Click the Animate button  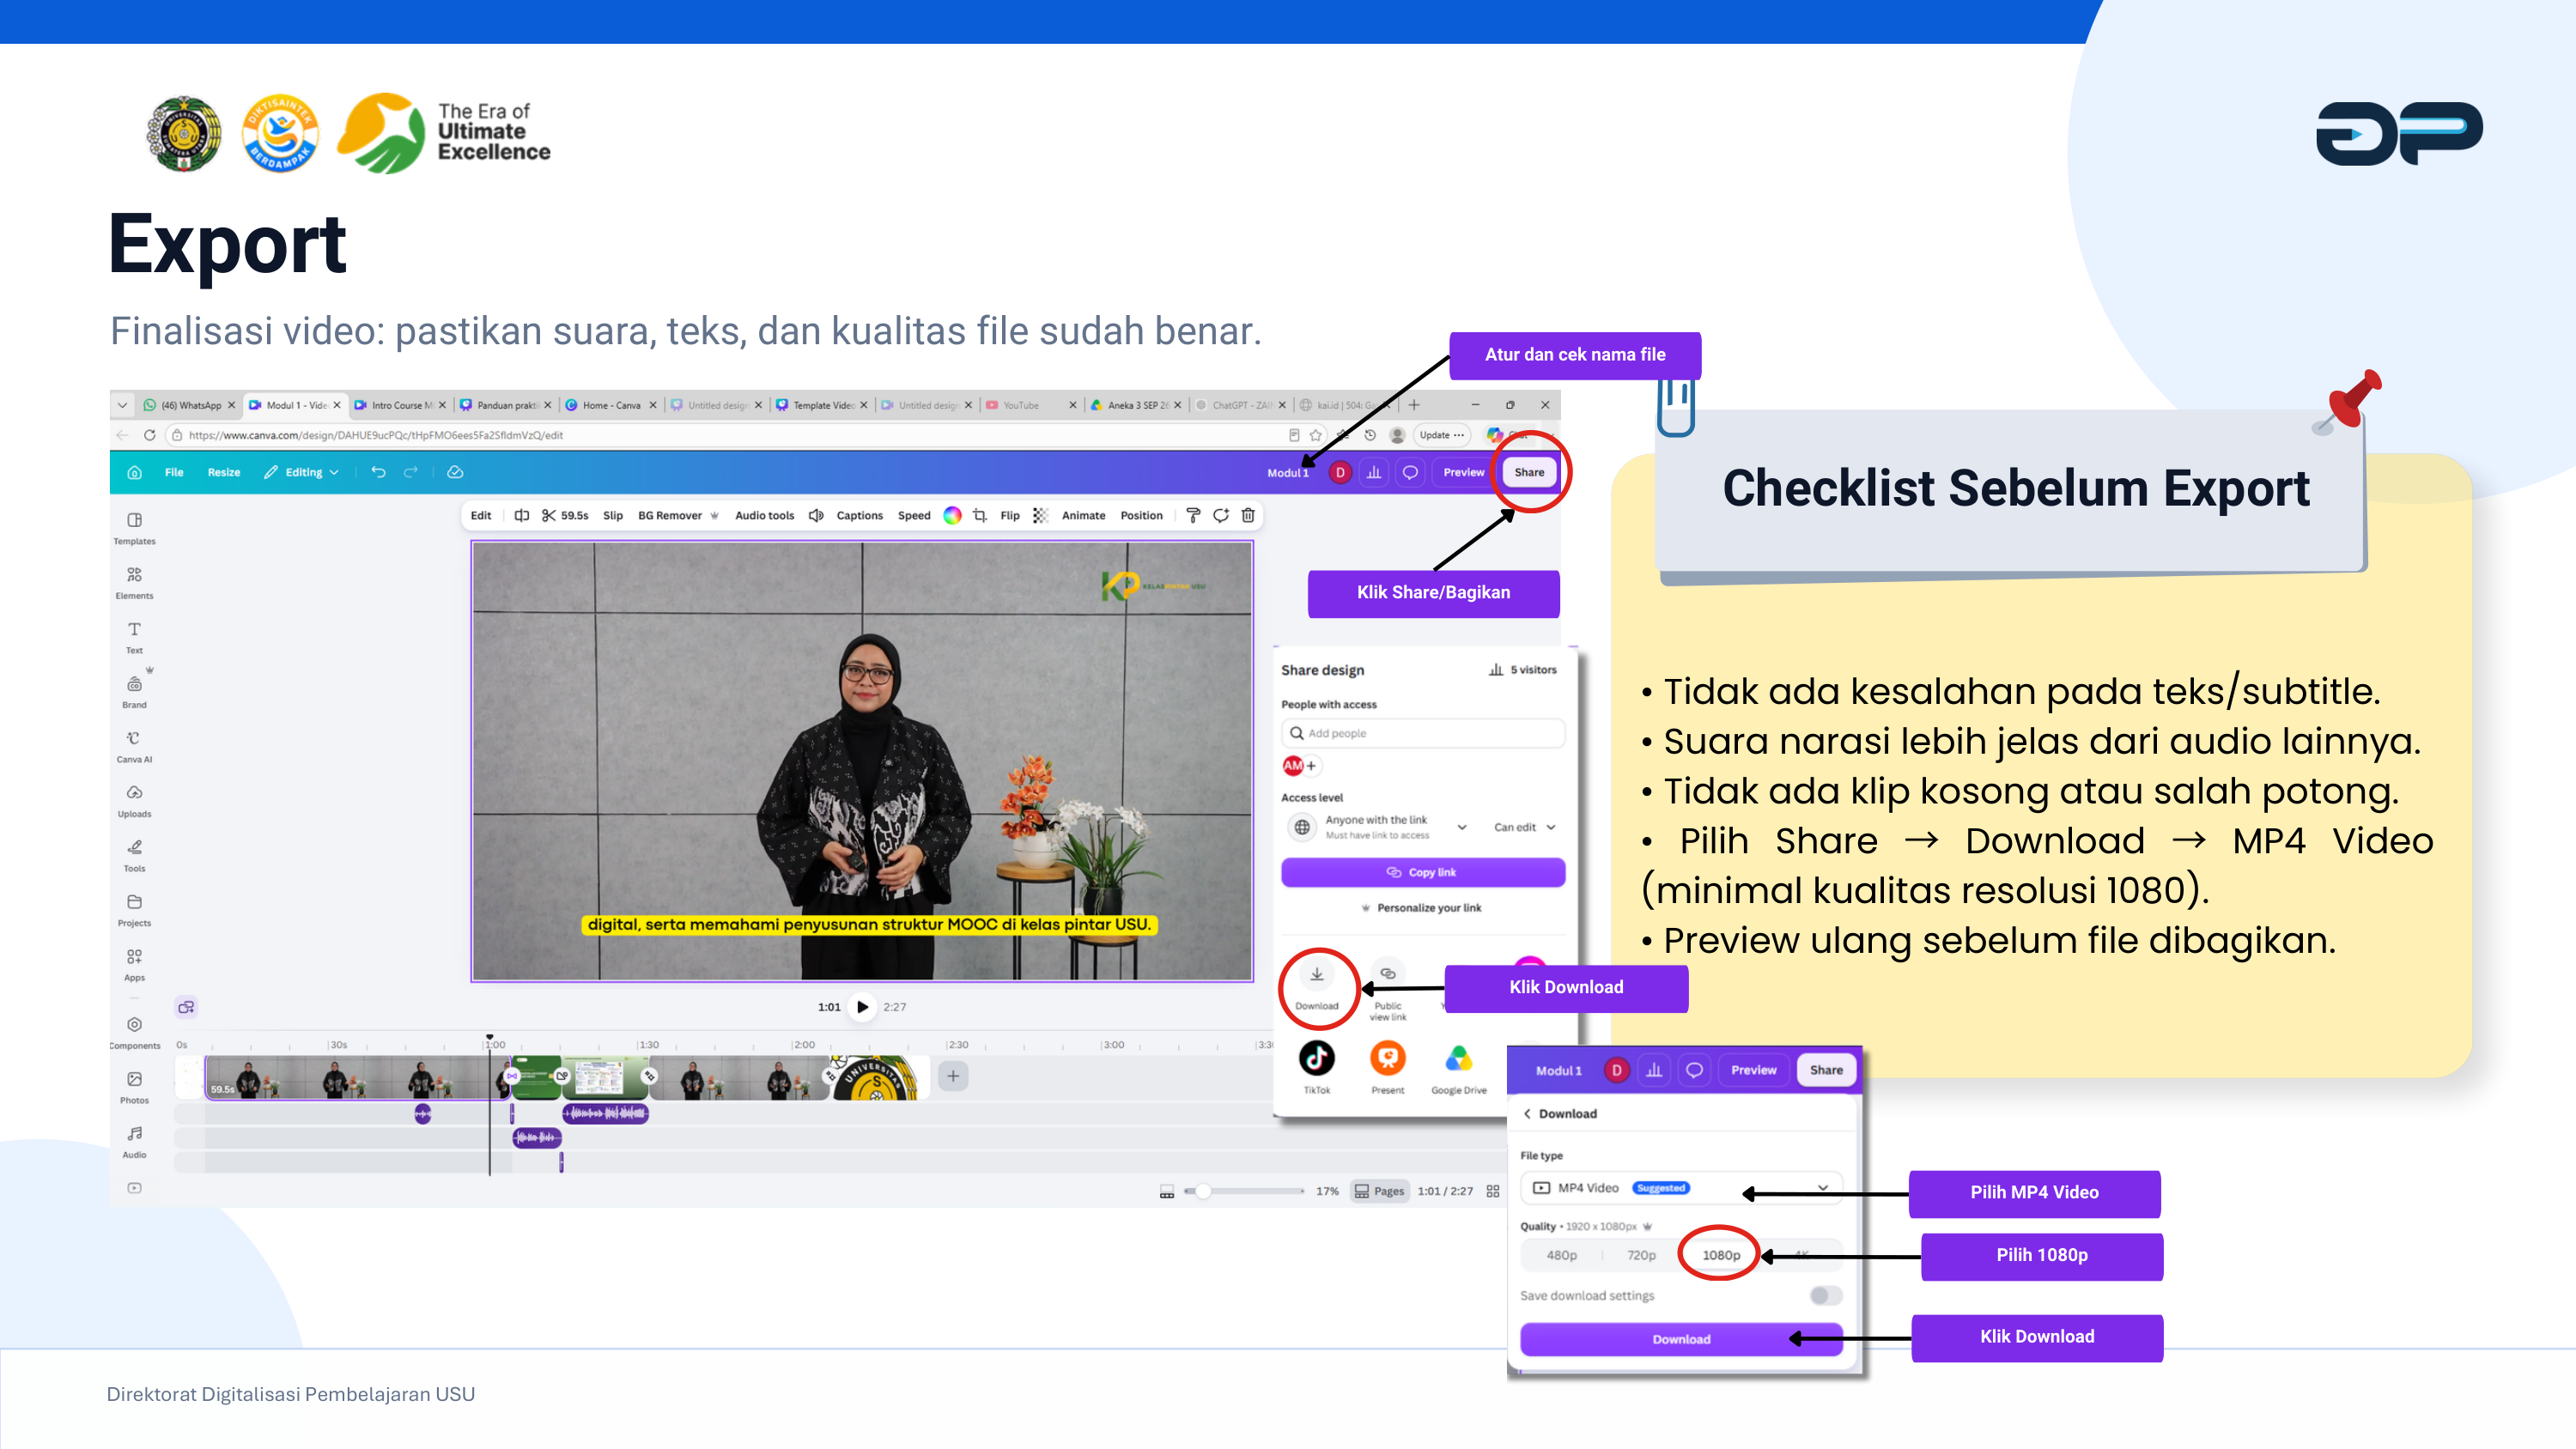pyautogui.click(x=1084, y=516)
